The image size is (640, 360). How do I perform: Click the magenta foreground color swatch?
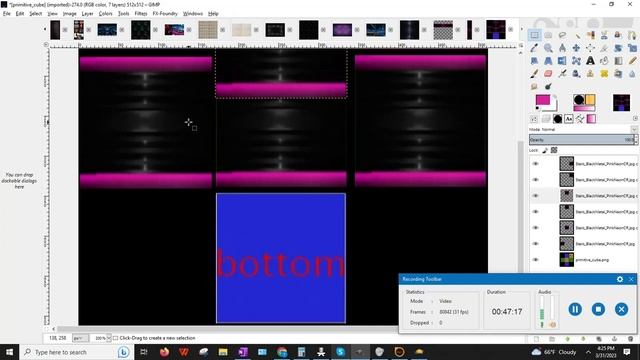[x=542, y=100]
